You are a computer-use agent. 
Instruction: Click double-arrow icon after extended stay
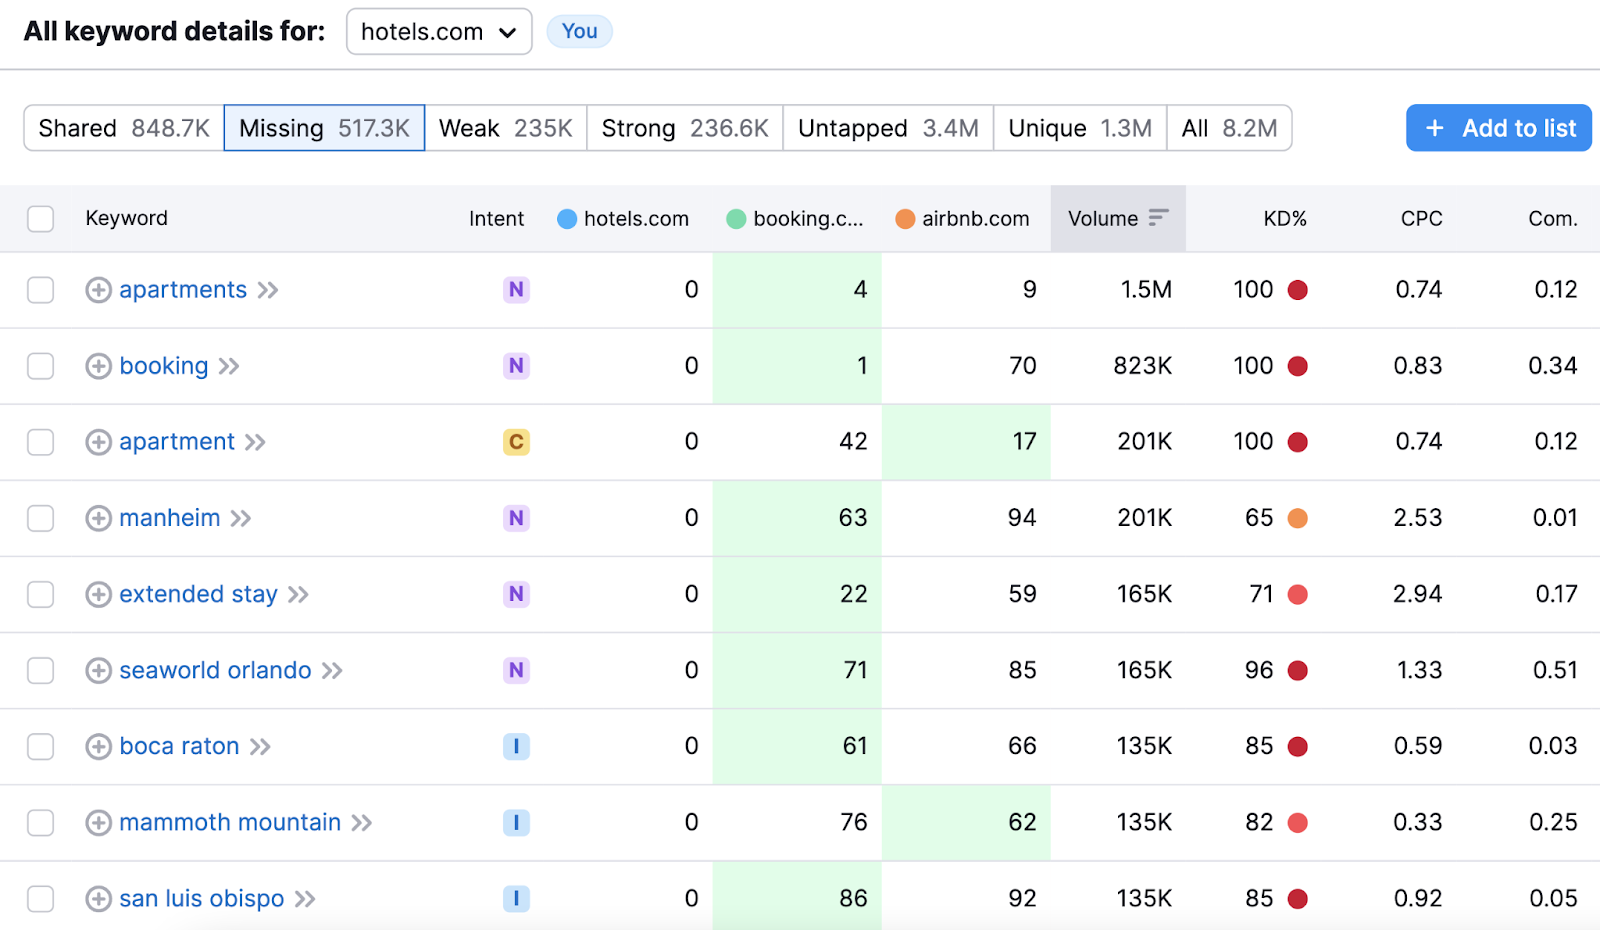(x=298, y=594)
